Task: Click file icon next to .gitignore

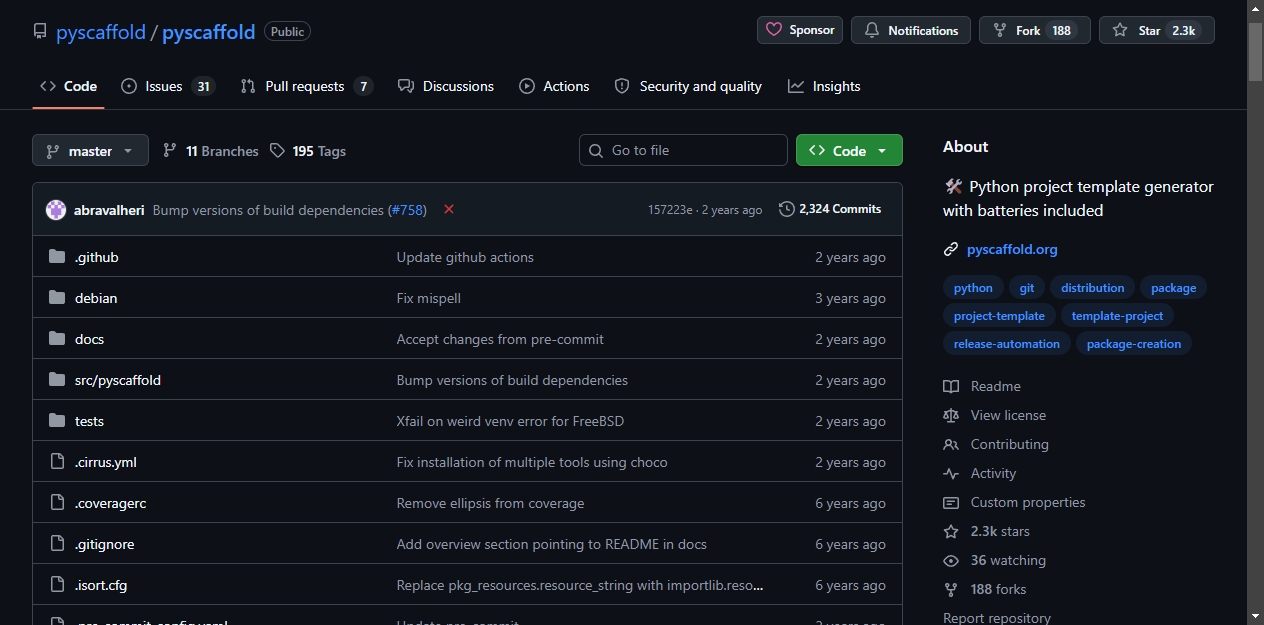Action: coord(57,544)
